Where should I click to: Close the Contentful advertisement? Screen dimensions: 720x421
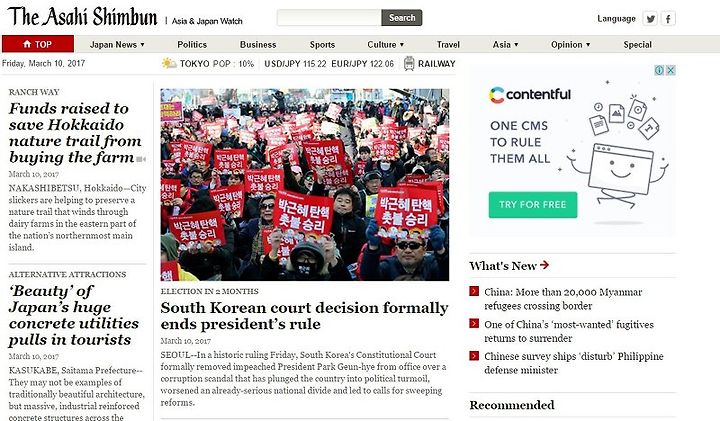click(670, 70)
